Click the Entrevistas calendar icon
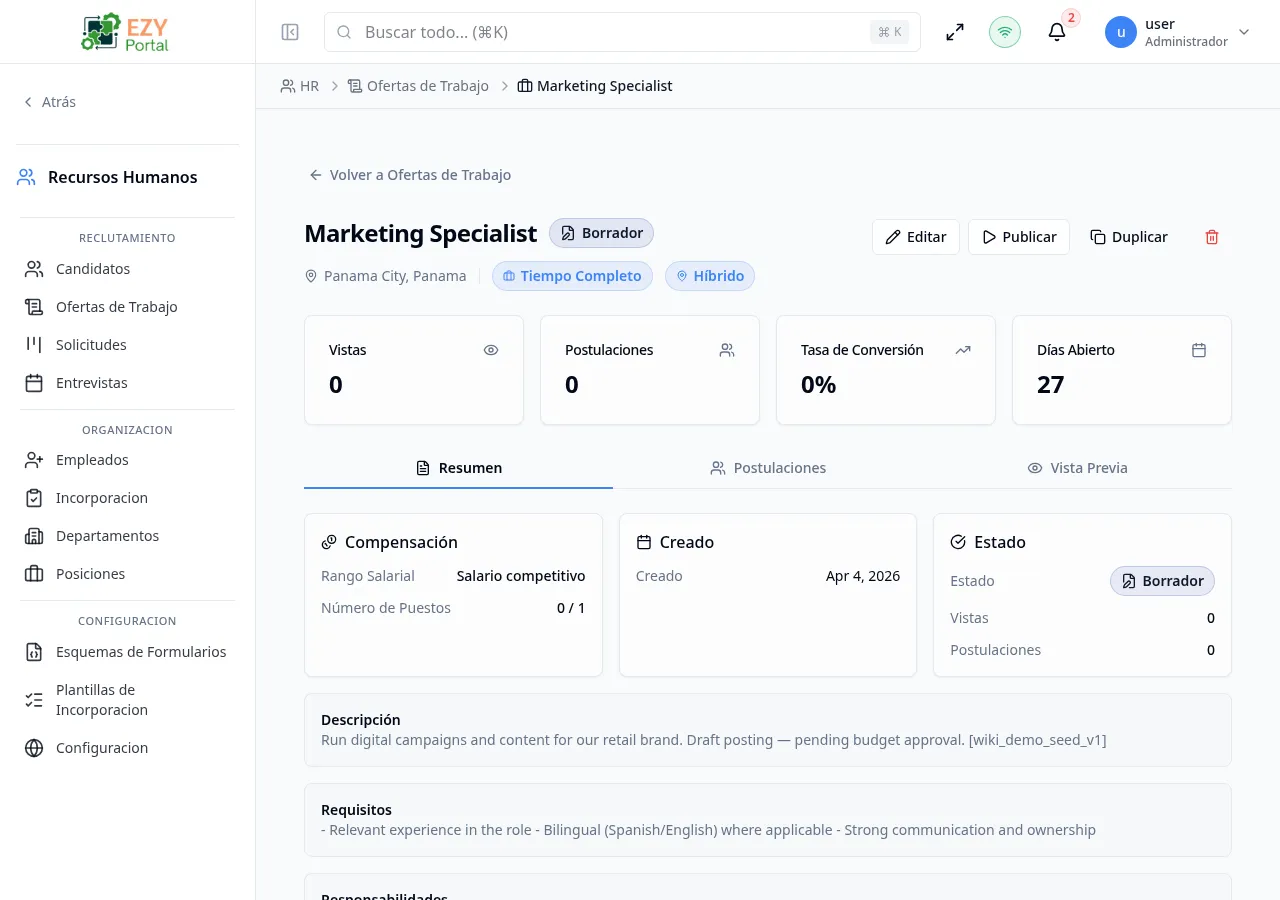 coord(34,383)
